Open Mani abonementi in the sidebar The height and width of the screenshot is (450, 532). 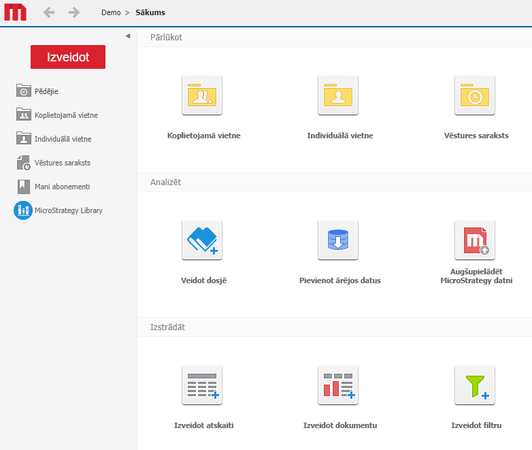click(53, 186)
